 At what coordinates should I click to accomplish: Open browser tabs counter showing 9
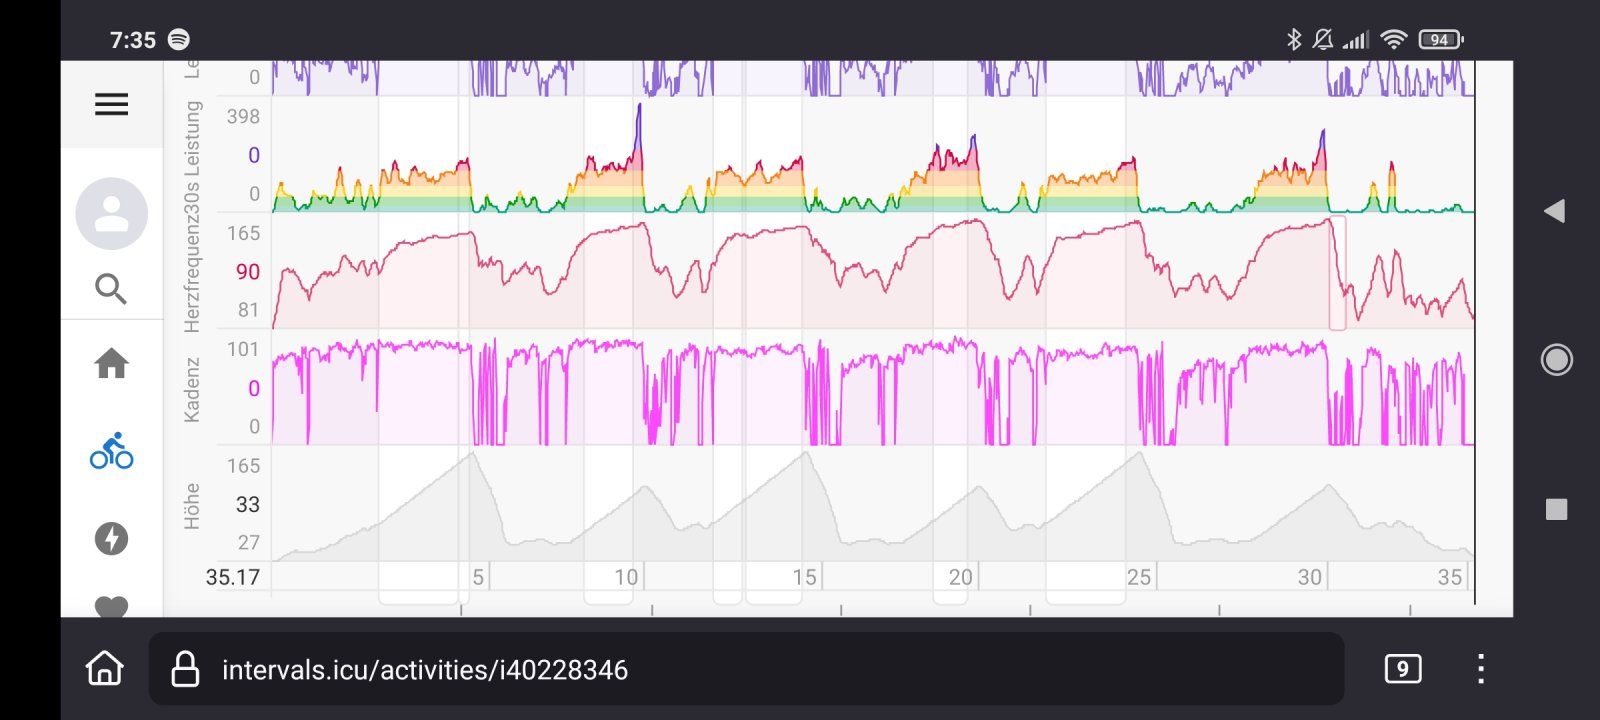(x=1402, y=669)
